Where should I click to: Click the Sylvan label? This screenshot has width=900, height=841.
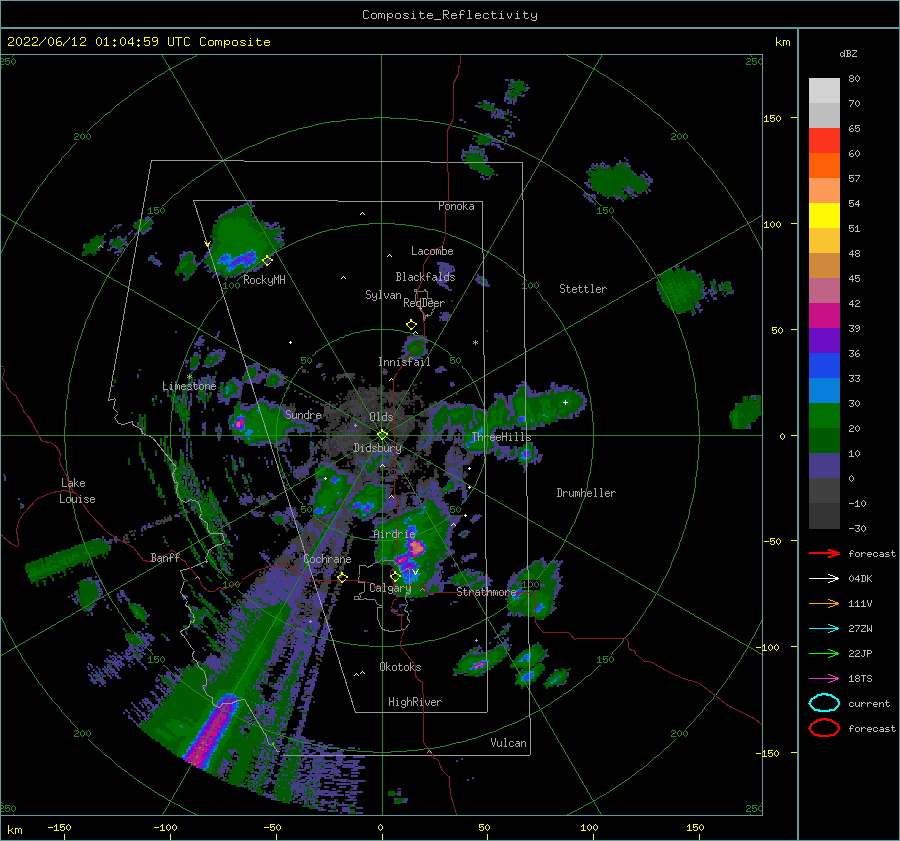(x=383, y=295)
